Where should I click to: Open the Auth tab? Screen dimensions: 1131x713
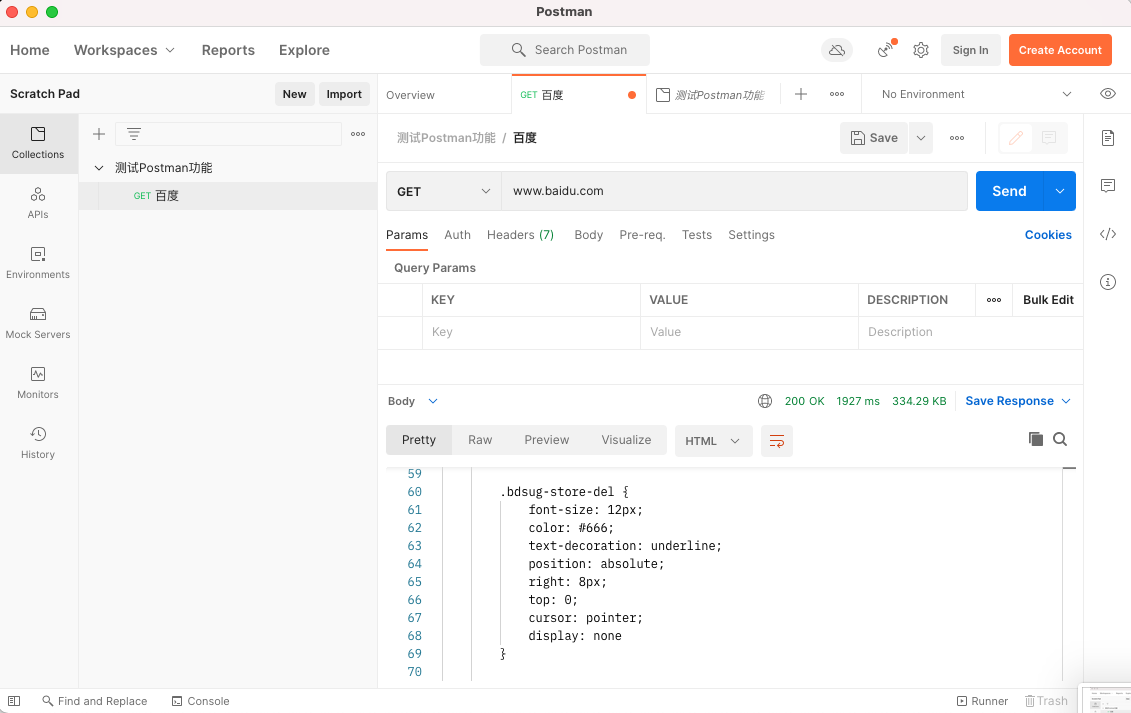tap(457, 235)
